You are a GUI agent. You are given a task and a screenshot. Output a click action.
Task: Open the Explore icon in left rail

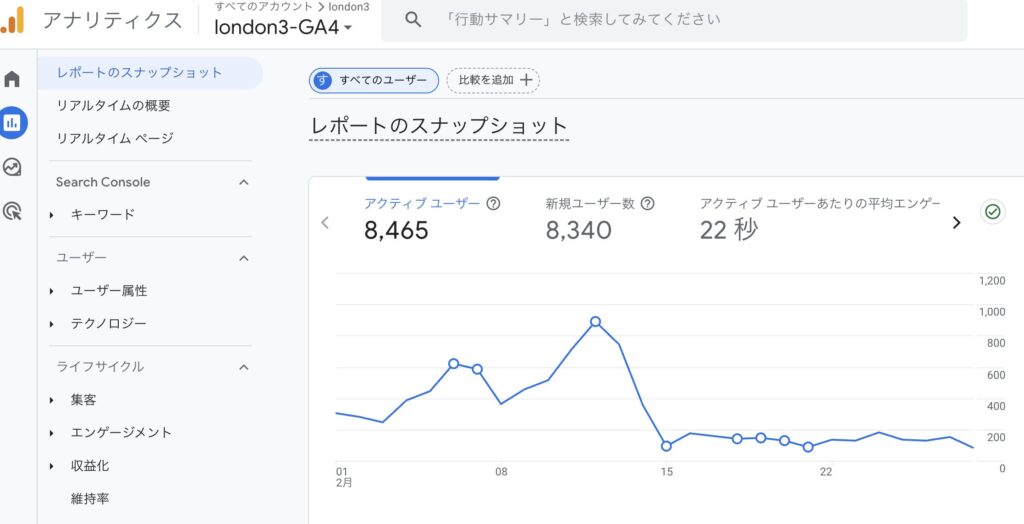(12, 167)
